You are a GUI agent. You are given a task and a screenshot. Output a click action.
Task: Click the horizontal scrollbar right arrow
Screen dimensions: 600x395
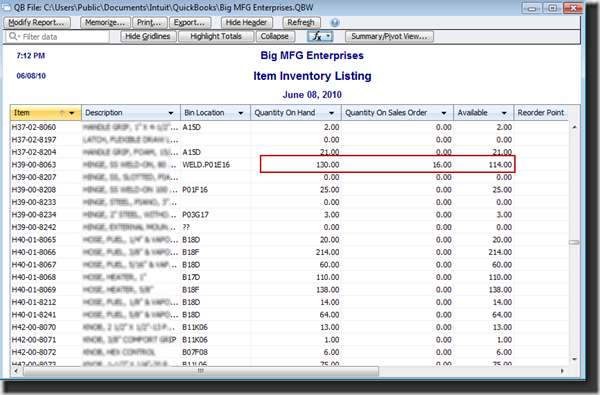click(x=562, y=371)
